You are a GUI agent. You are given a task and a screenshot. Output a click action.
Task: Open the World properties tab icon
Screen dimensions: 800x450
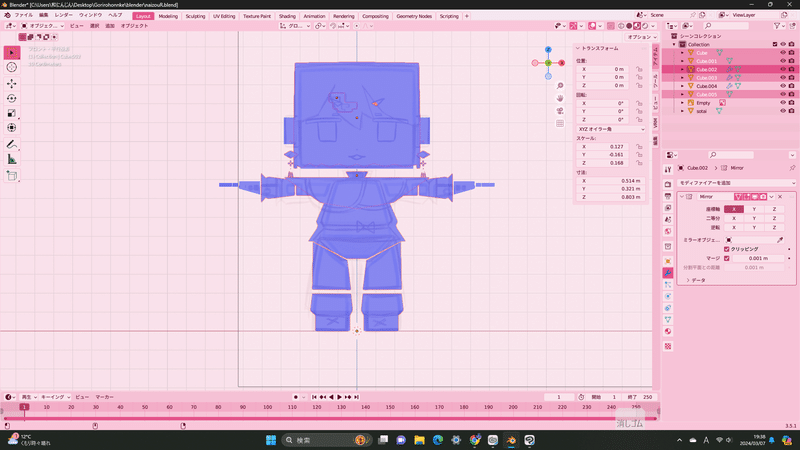point(668,231)
